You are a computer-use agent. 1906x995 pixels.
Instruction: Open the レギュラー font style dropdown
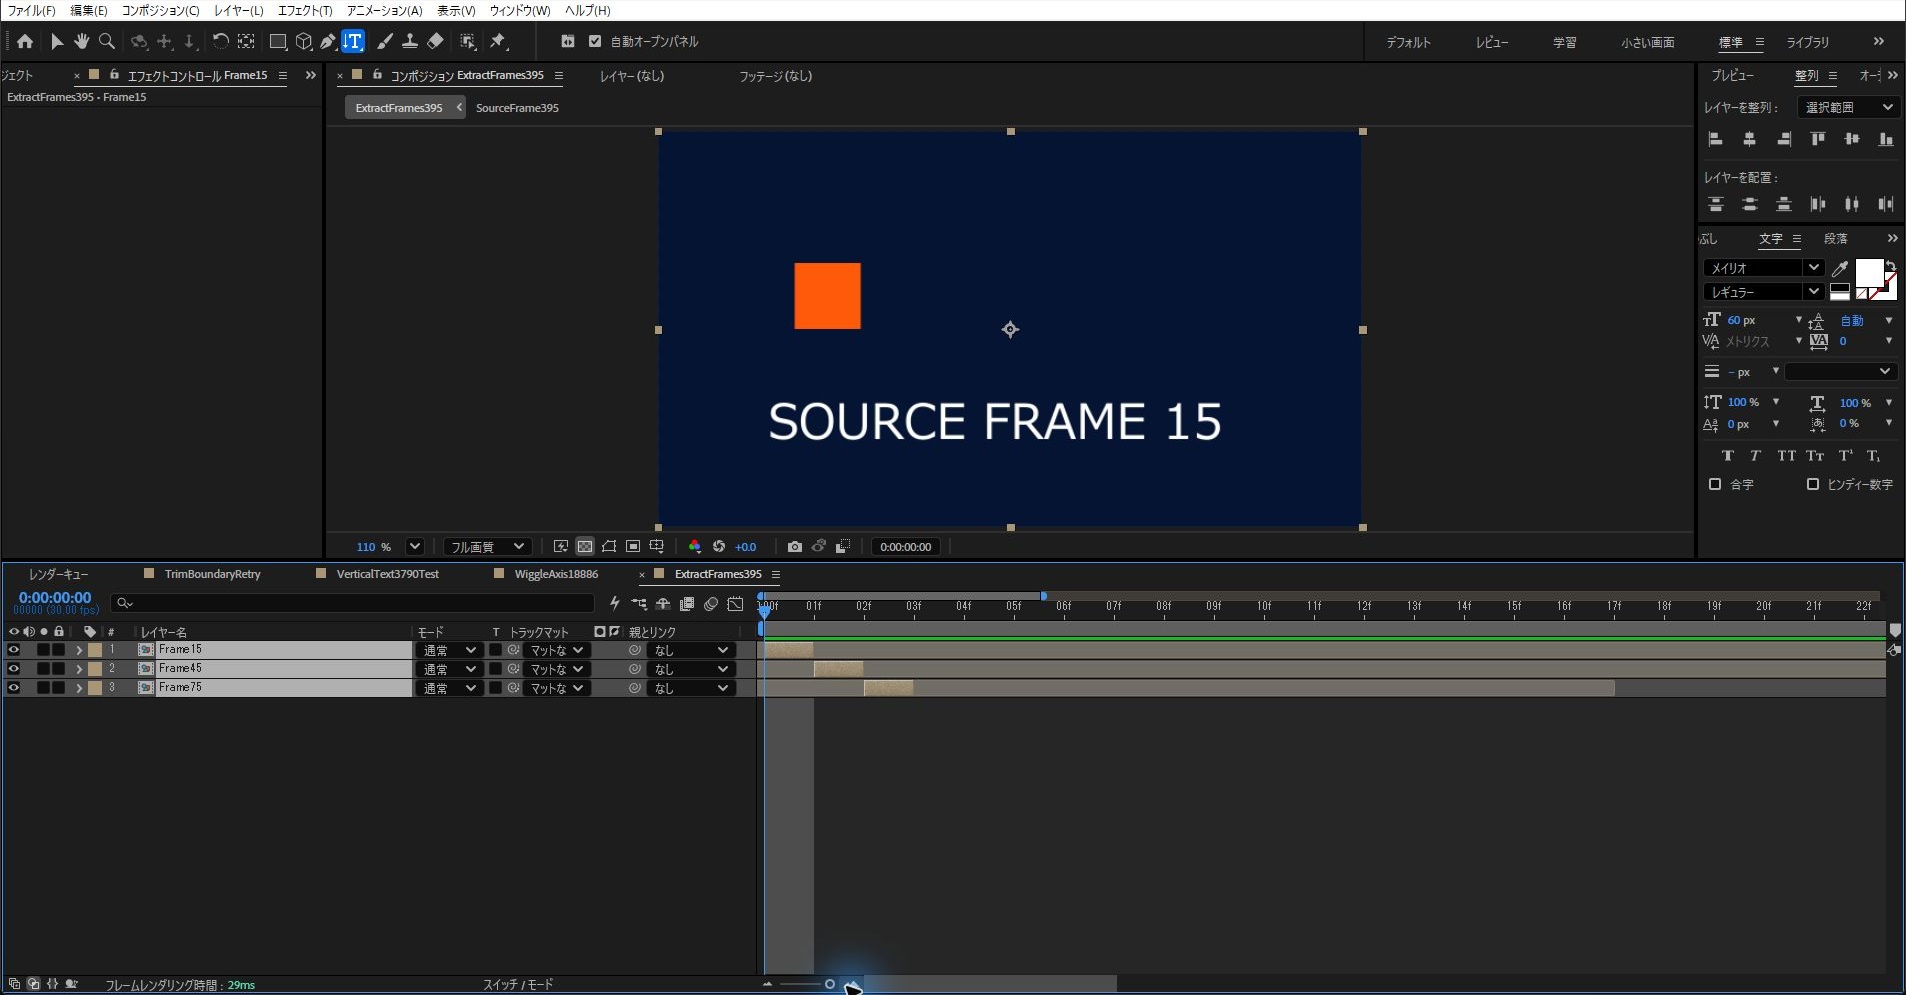point(1763,292)
